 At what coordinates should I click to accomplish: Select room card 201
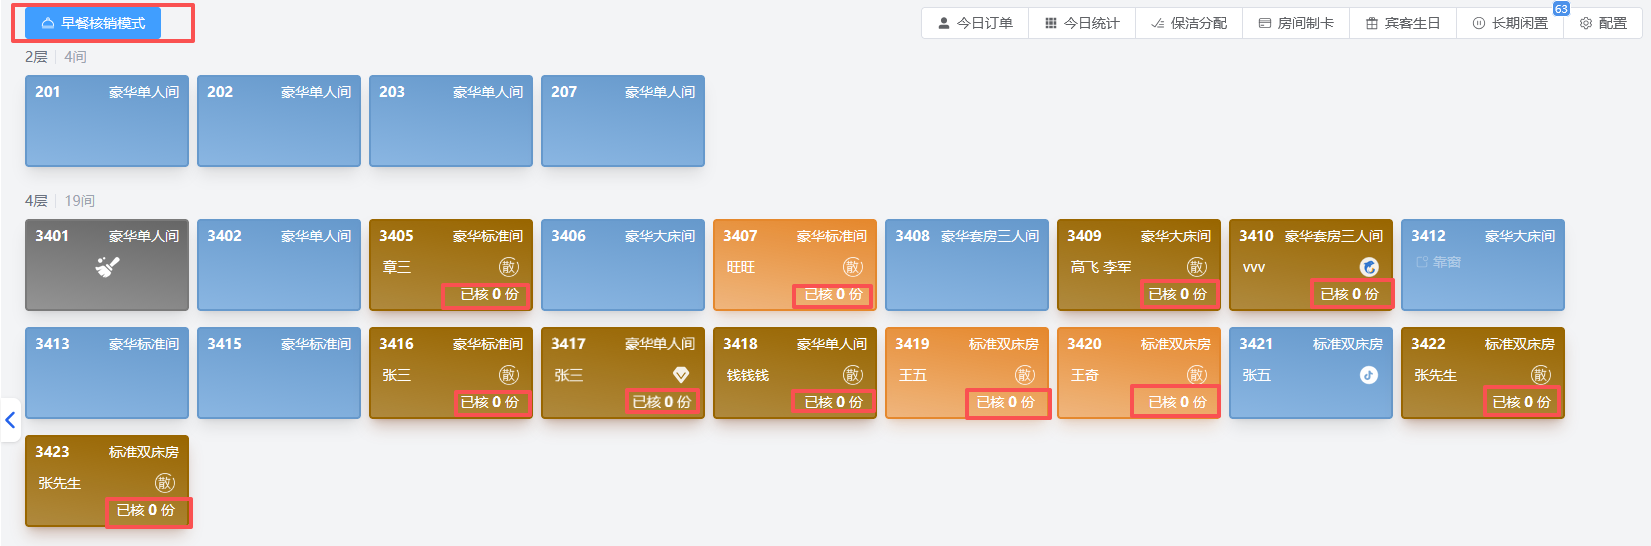107,121
